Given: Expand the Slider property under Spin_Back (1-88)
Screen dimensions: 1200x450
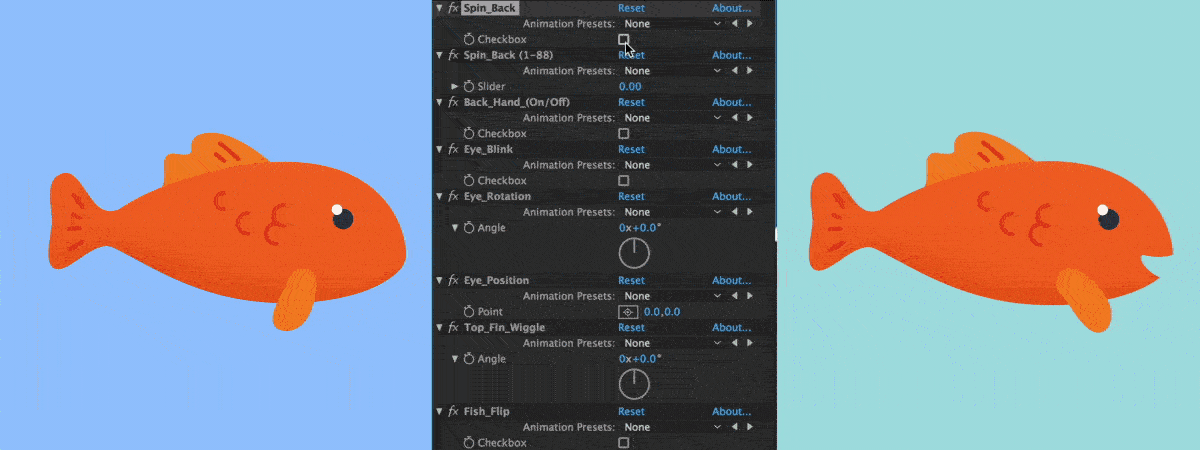Looking at the screenshot, I should 456,86.
